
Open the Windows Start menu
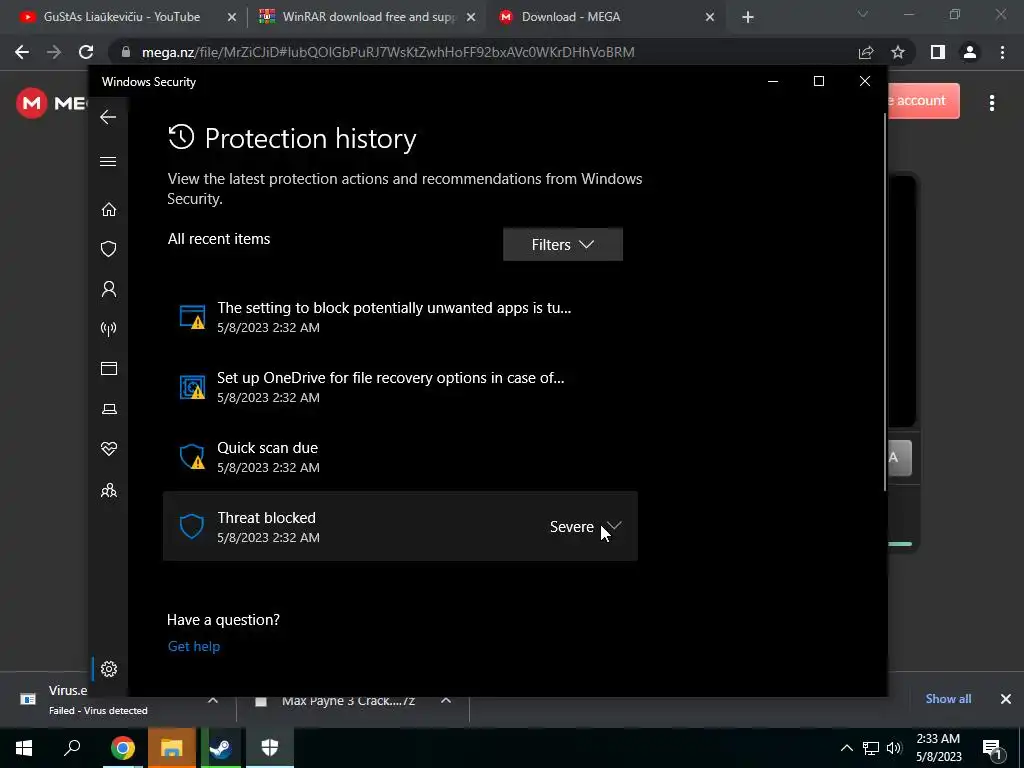pos(24,748)
